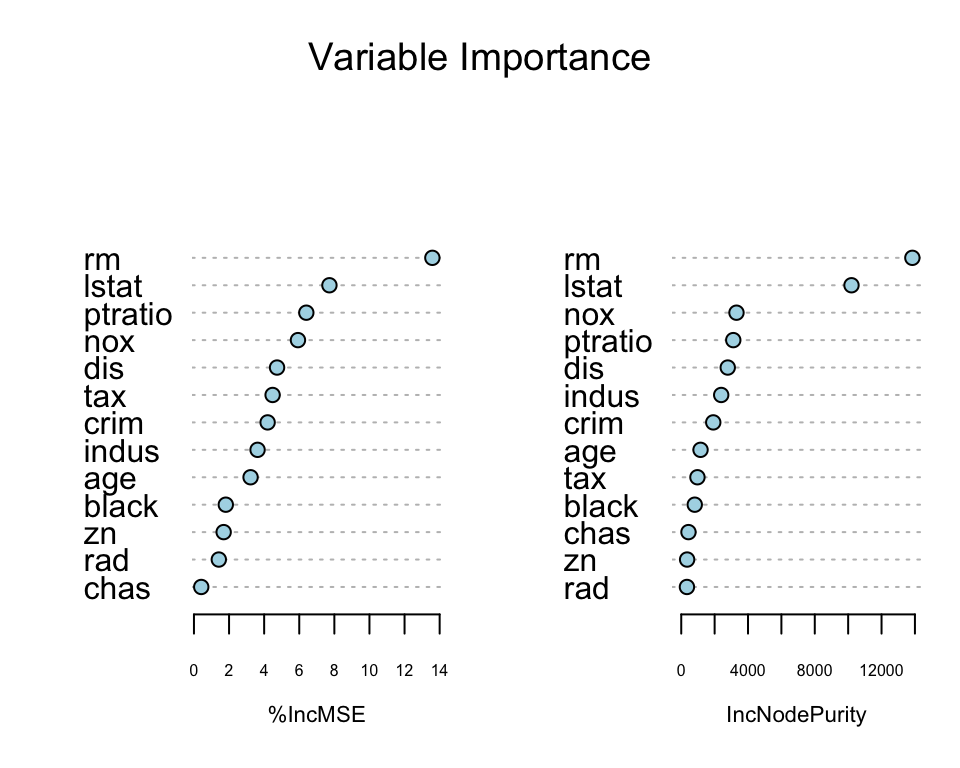Select the "black" label in the left panel
Viewport: 960px width, 768px height.
121,506
